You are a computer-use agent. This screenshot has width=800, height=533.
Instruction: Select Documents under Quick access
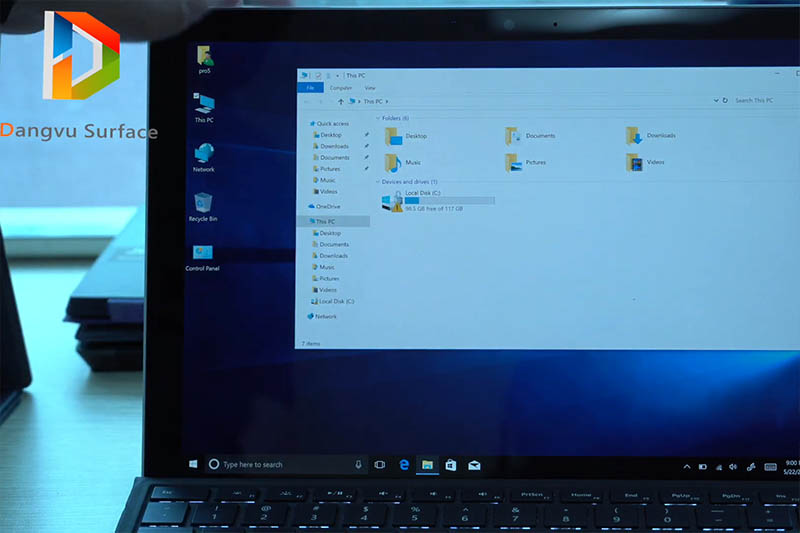coord(331,158)
